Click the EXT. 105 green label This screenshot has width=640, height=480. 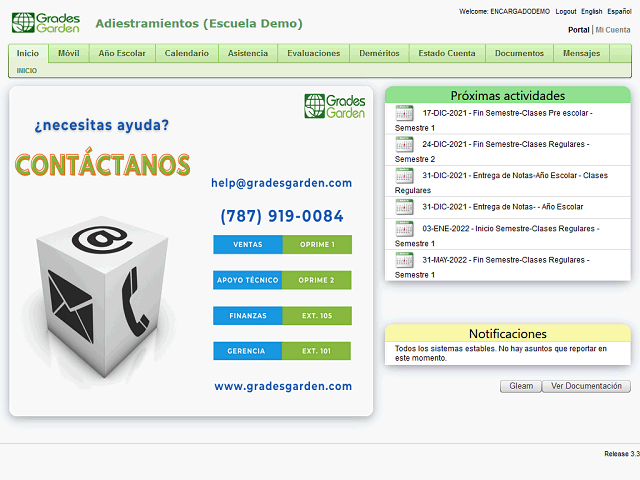point(317,316)
